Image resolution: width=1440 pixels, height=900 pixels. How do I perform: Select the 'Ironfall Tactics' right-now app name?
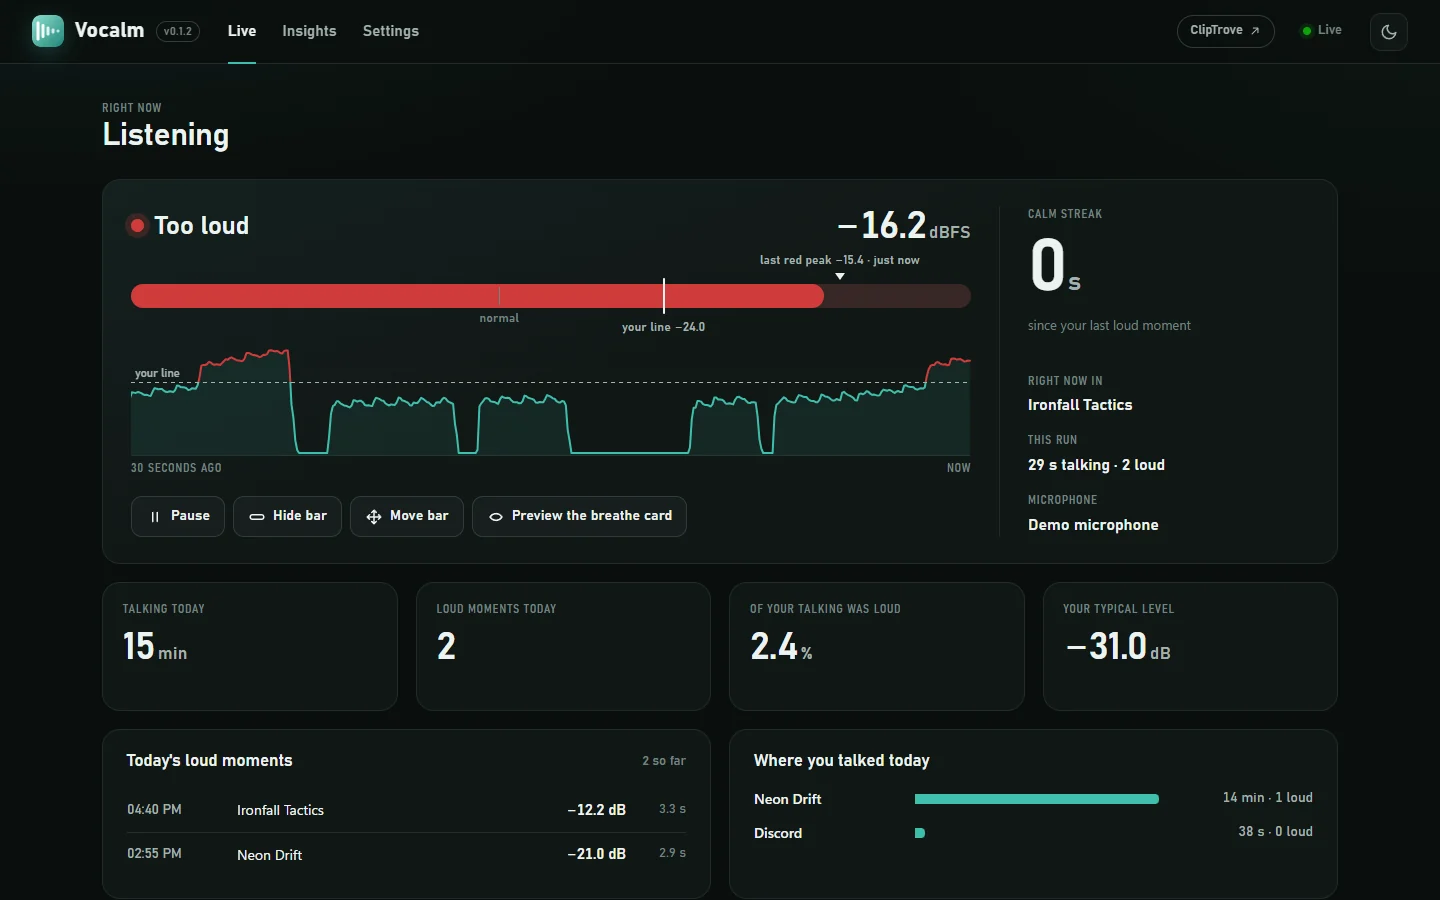point(1080,405)
